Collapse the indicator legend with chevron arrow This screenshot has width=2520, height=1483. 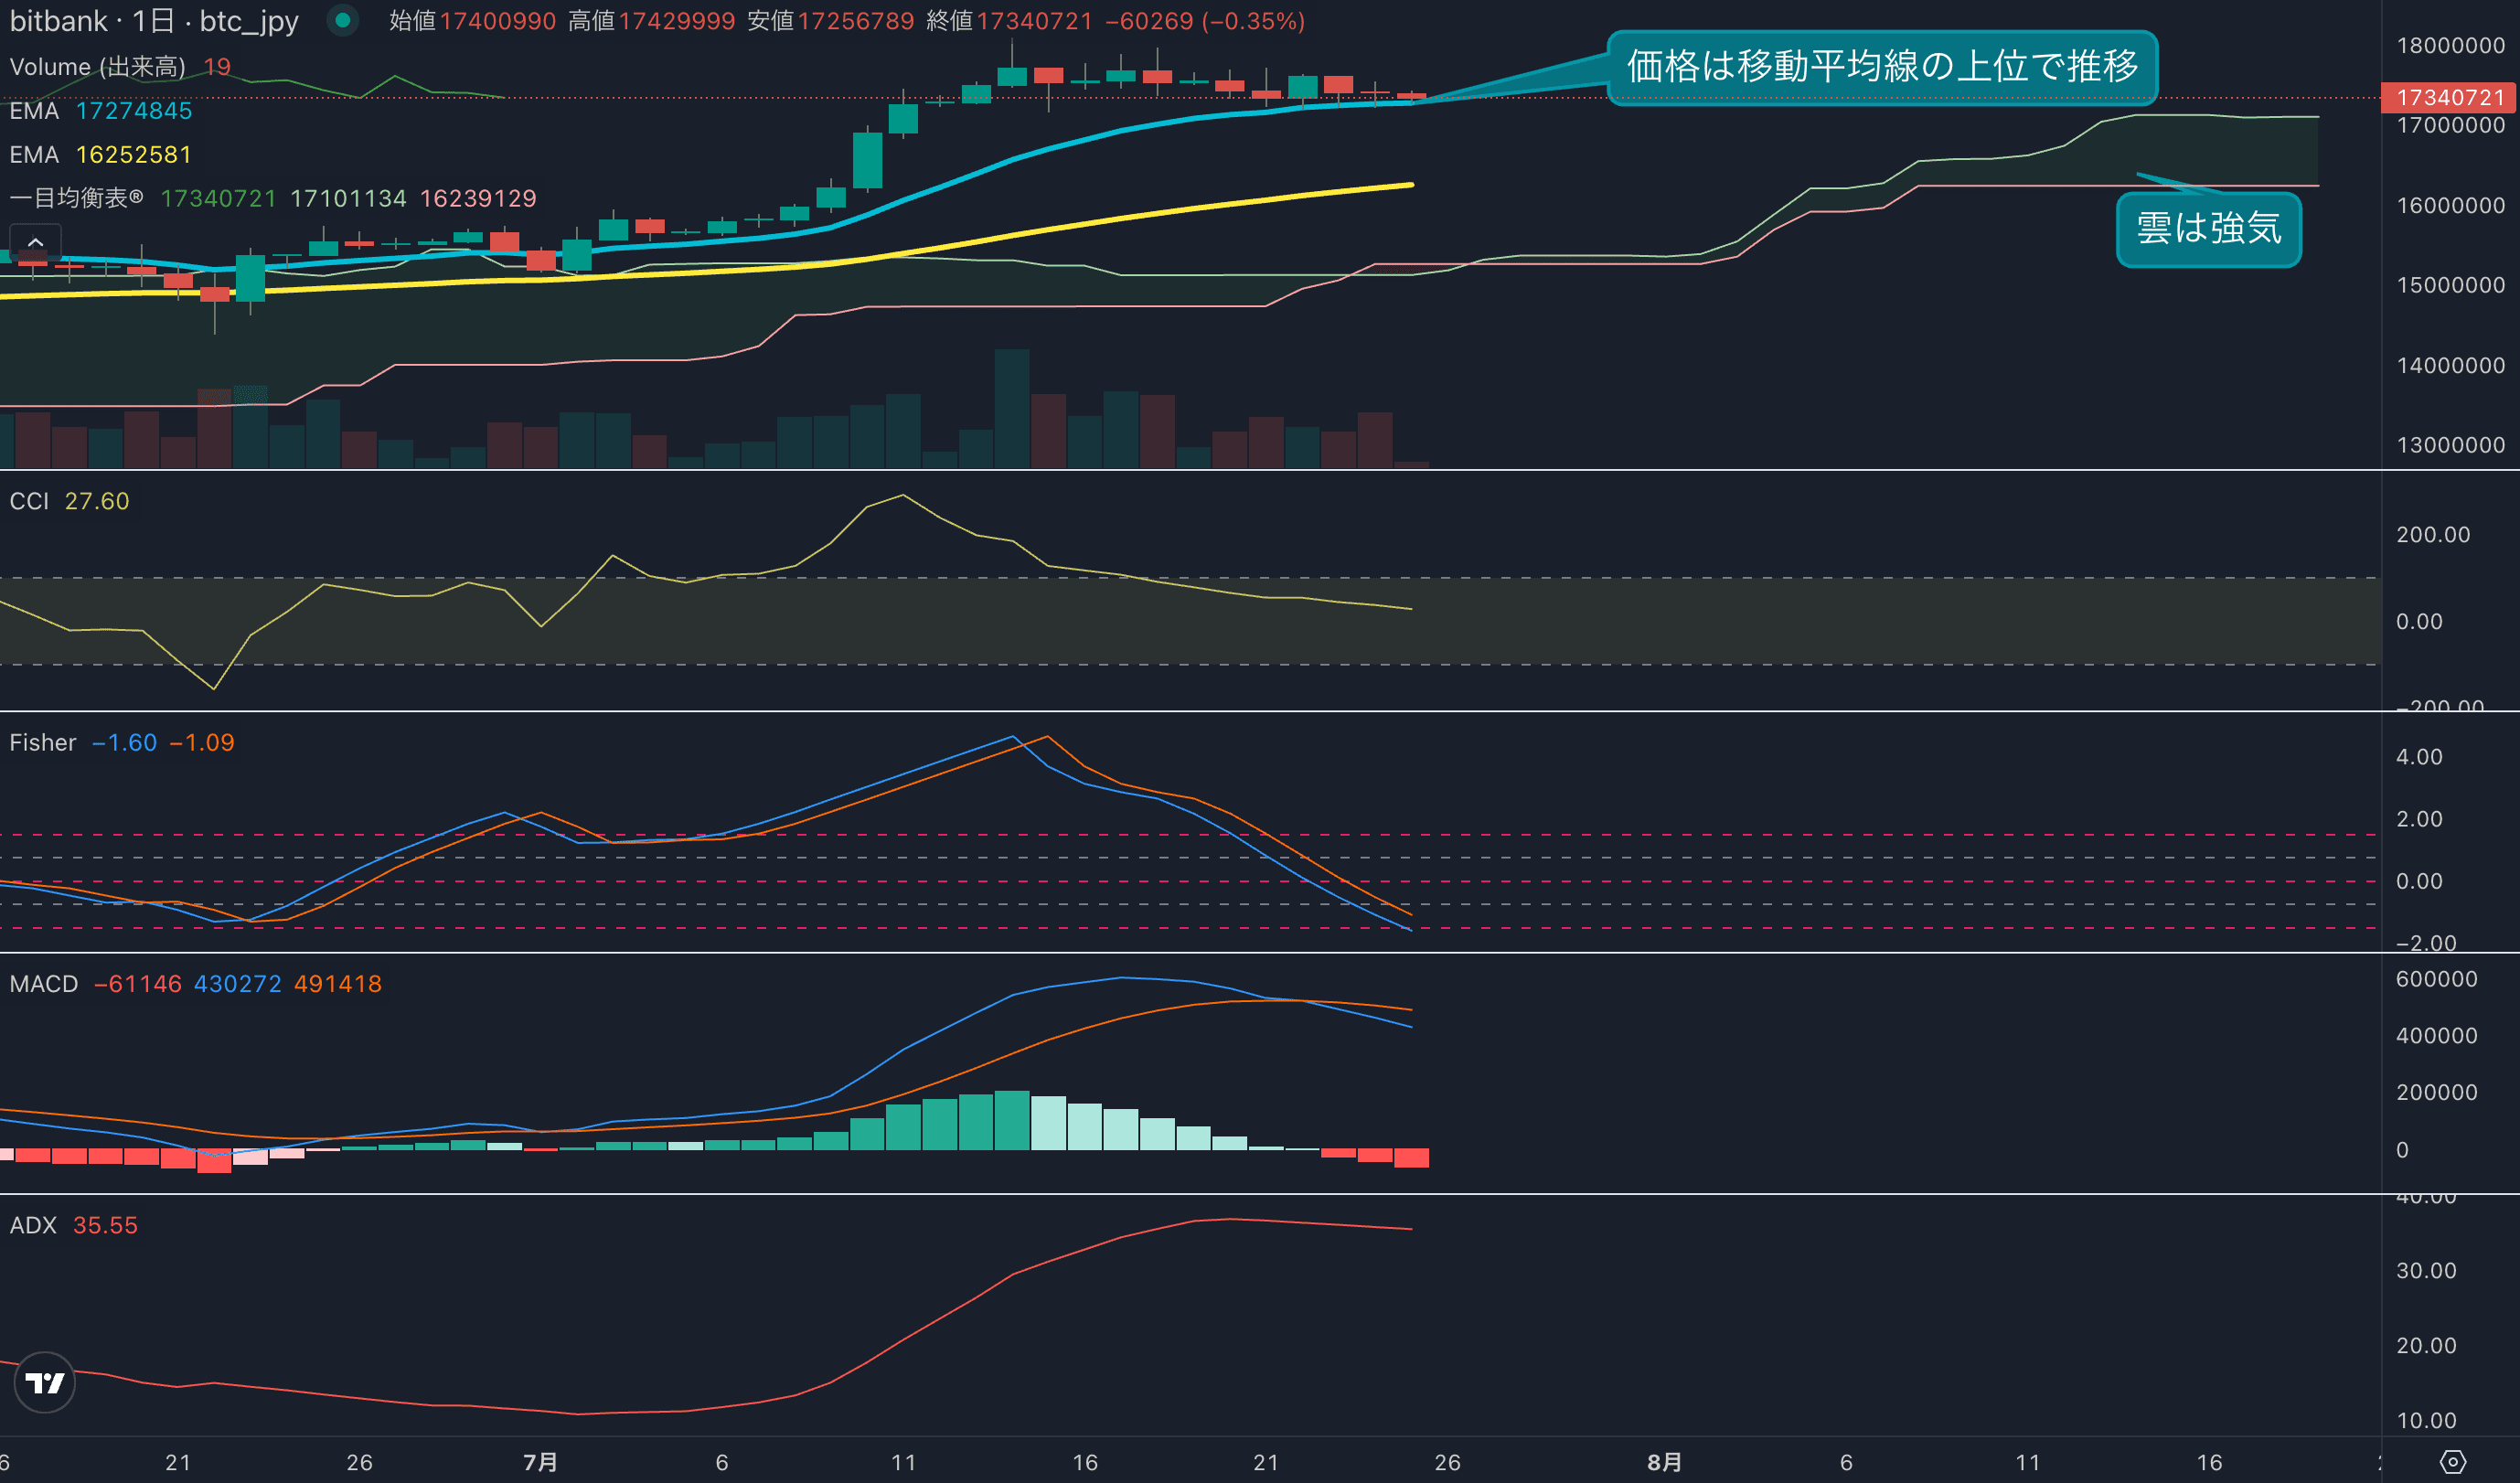(x=35, y=242)
